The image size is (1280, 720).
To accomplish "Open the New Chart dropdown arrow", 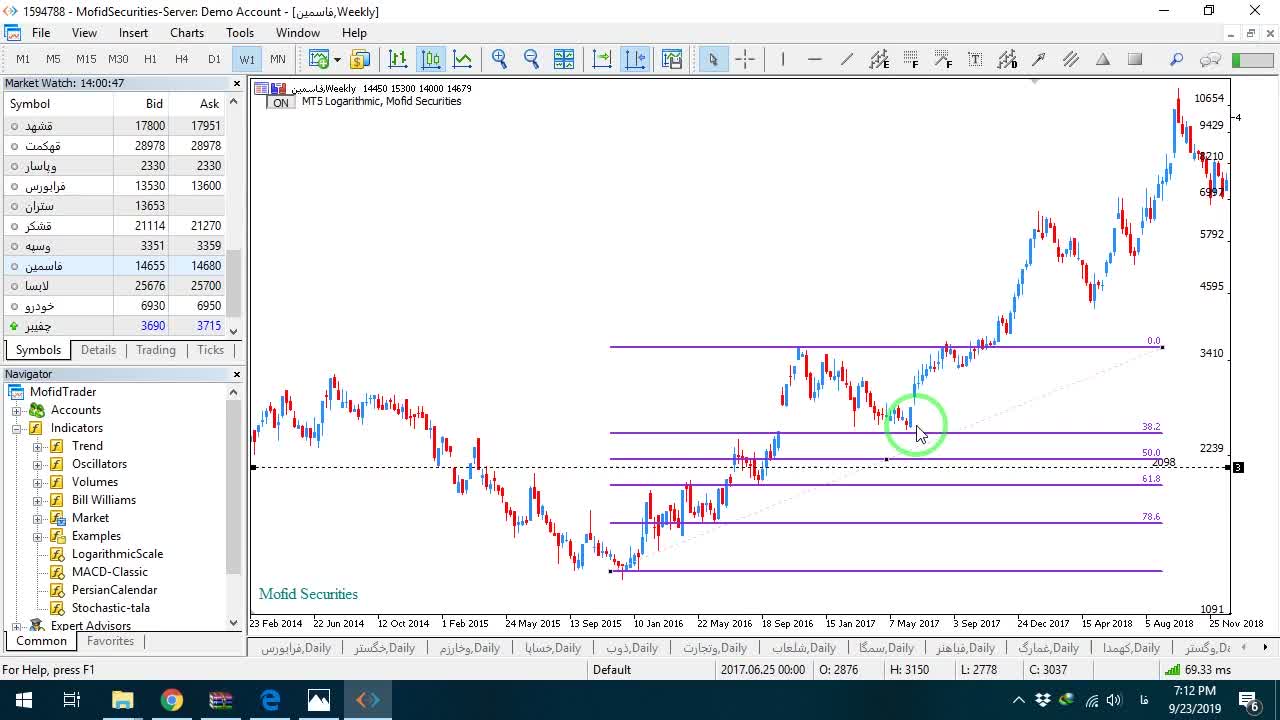I will pos(337,59).
